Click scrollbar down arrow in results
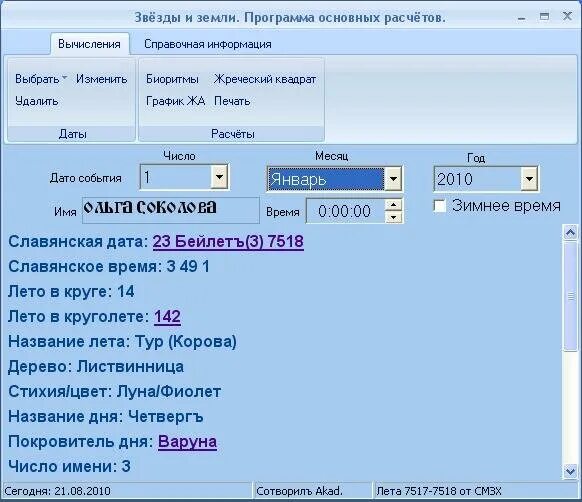 click(x=570, y=472)
